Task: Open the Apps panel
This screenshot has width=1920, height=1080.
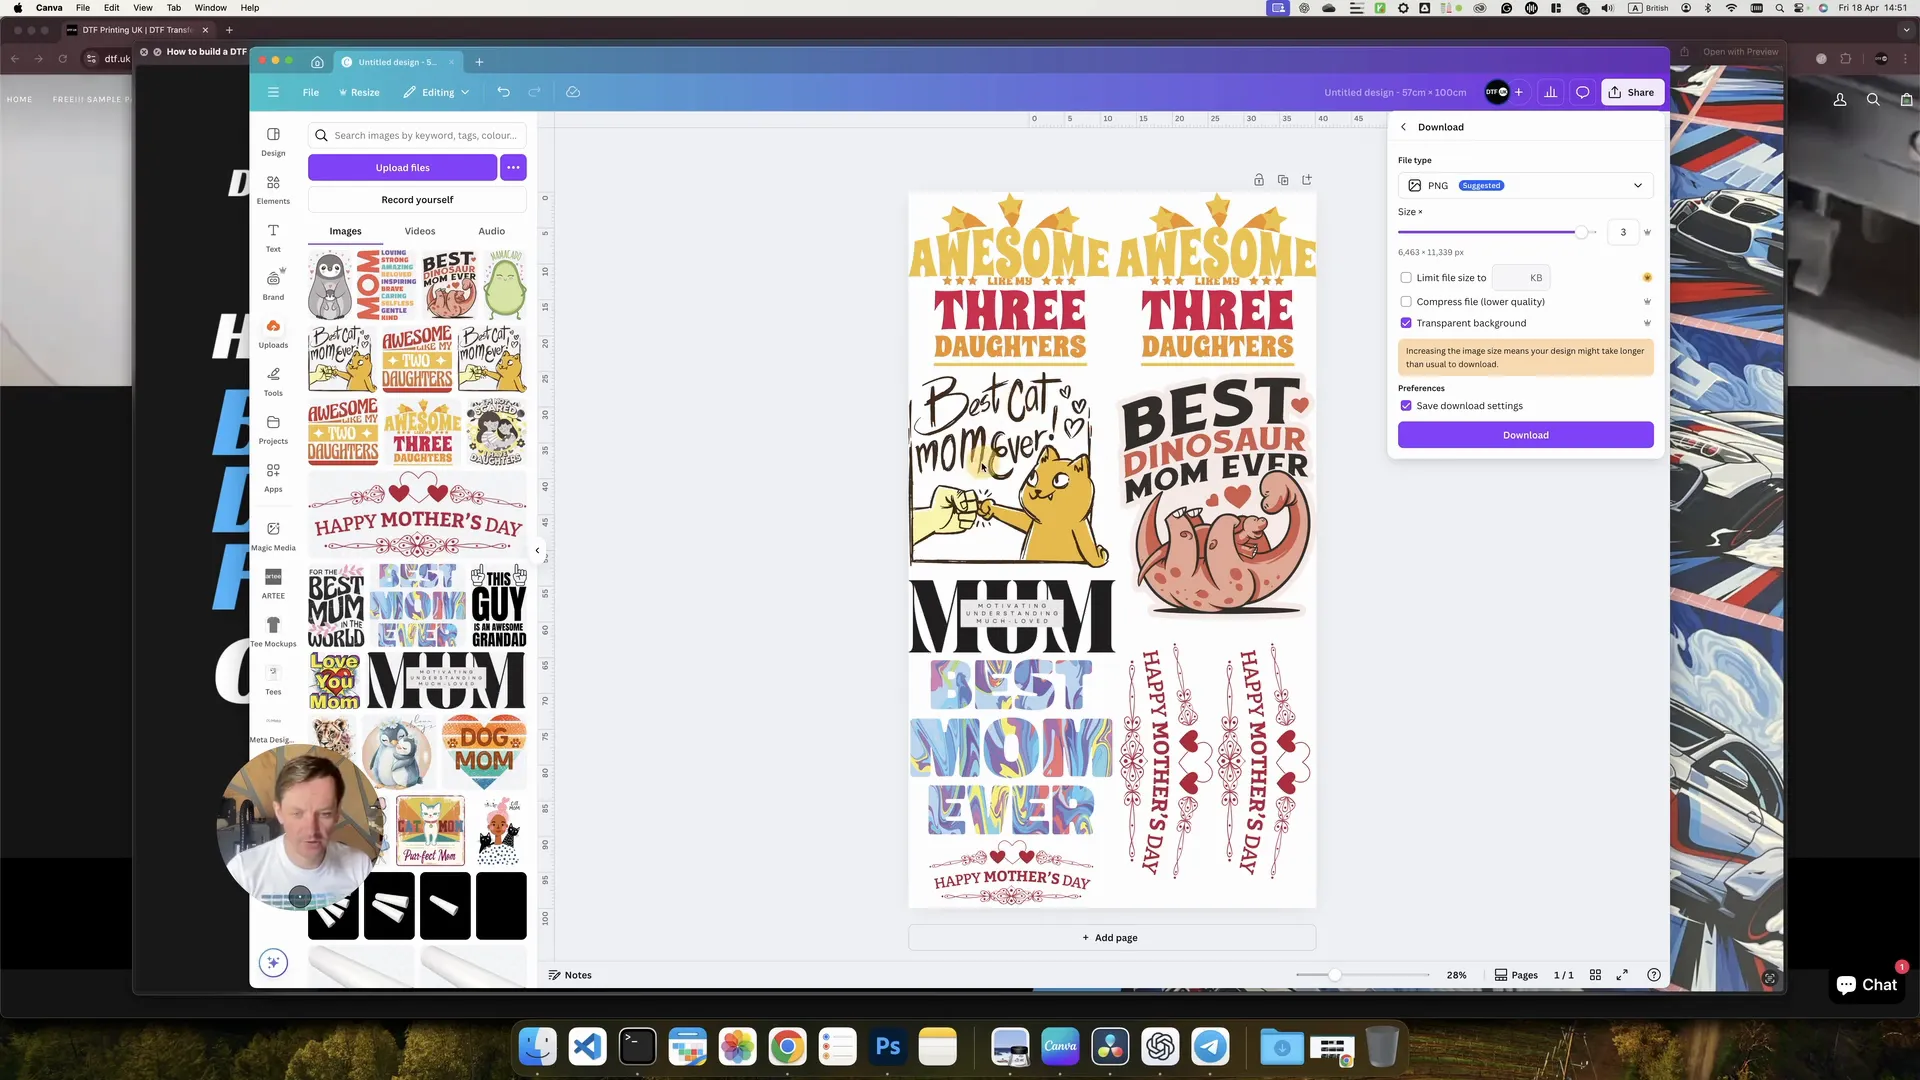Action: click(273, 477)
